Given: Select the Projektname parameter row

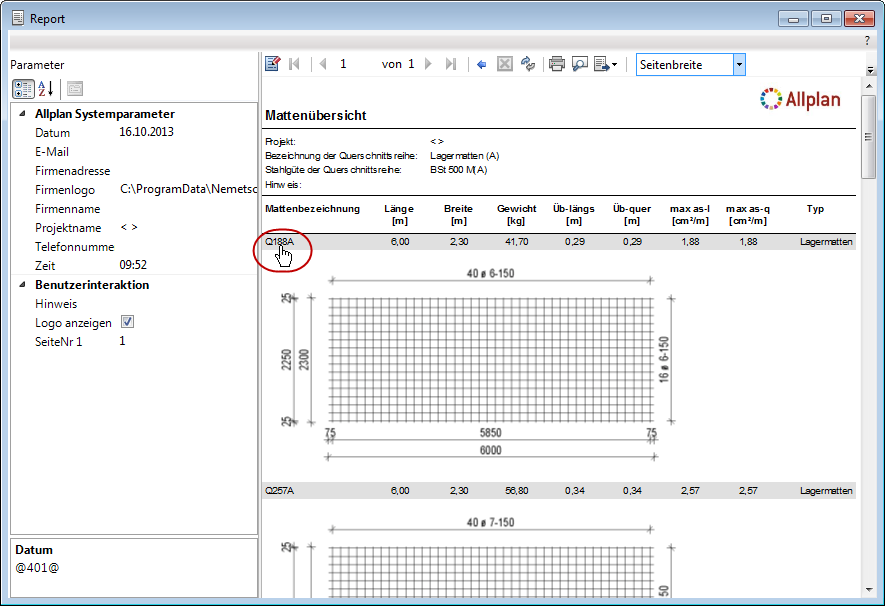Looking at the screenshot, I should pos(134,228).
